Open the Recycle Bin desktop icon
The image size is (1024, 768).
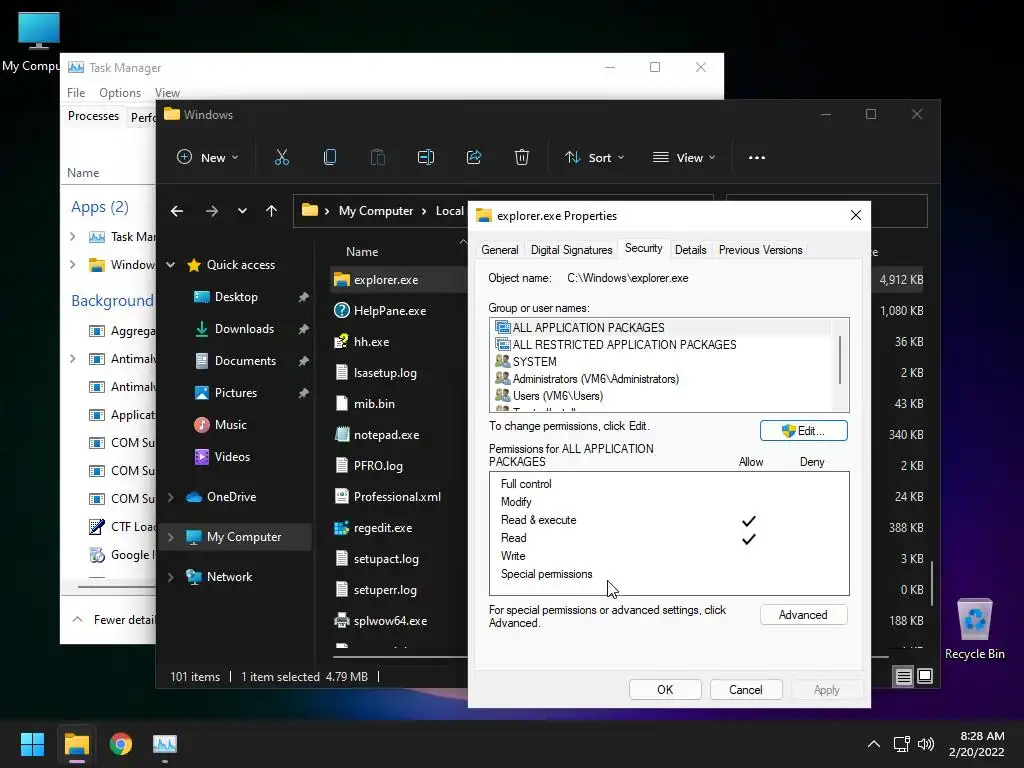pyautogui.click(x=974, y=629)
